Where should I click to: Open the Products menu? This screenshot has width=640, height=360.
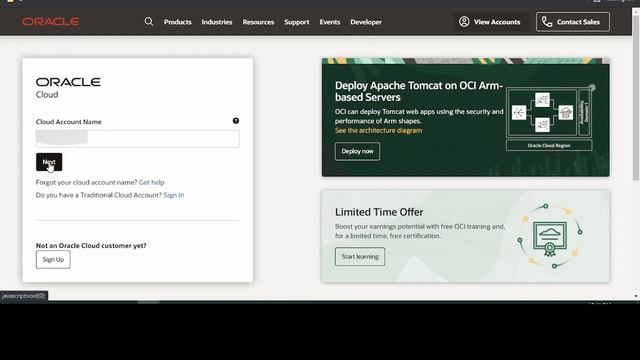click(178, 22)
